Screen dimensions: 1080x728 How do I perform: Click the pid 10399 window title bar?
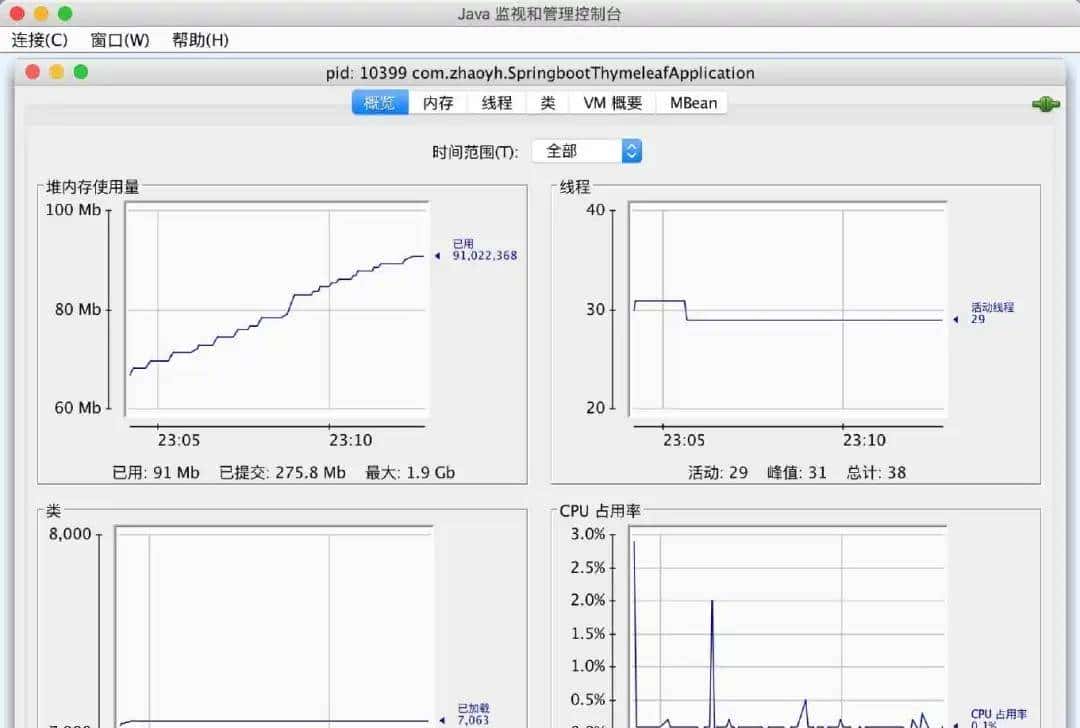(540, 73)
